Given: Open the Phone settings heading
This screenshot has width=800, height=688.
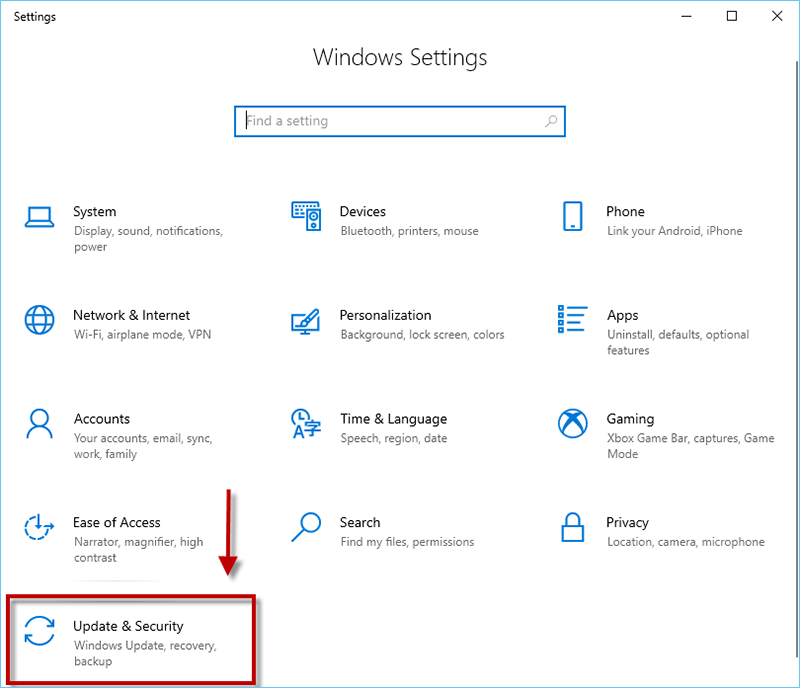Looking at the screenshot, I should click(x=625, y=211).
